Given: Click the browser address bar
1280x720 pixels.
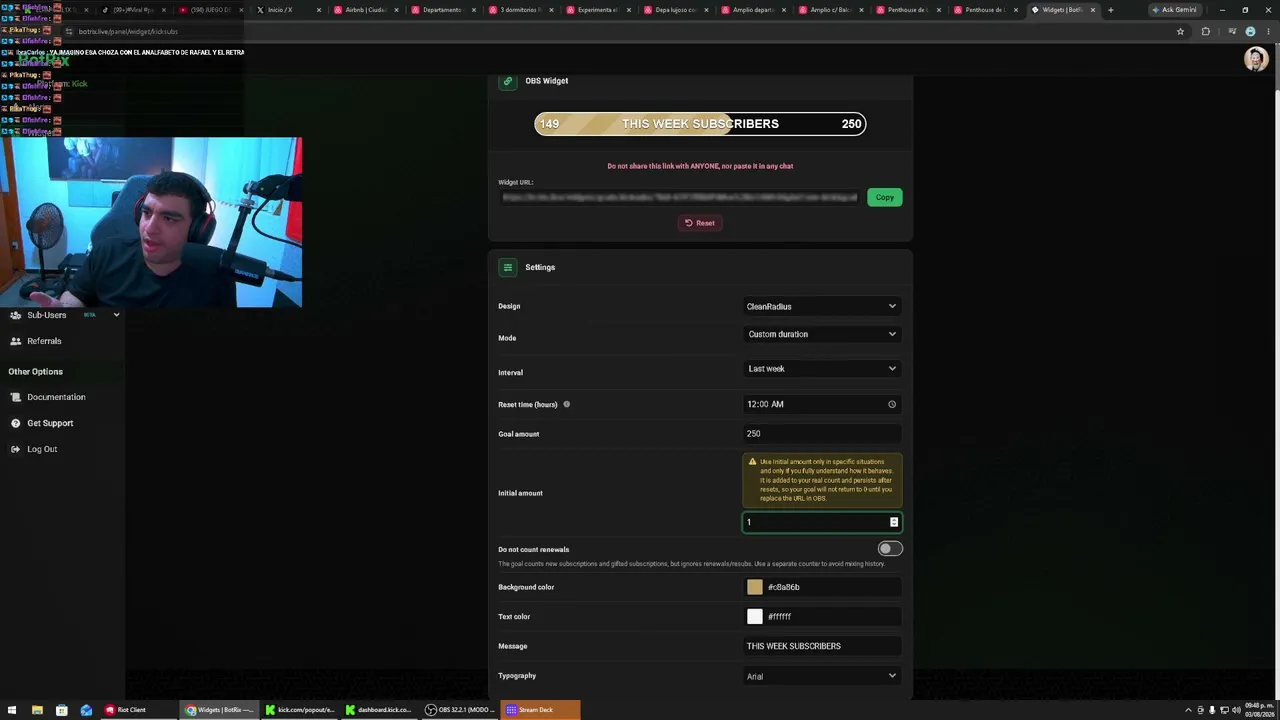Looking at the screenshot, I should tap(620, 31).
